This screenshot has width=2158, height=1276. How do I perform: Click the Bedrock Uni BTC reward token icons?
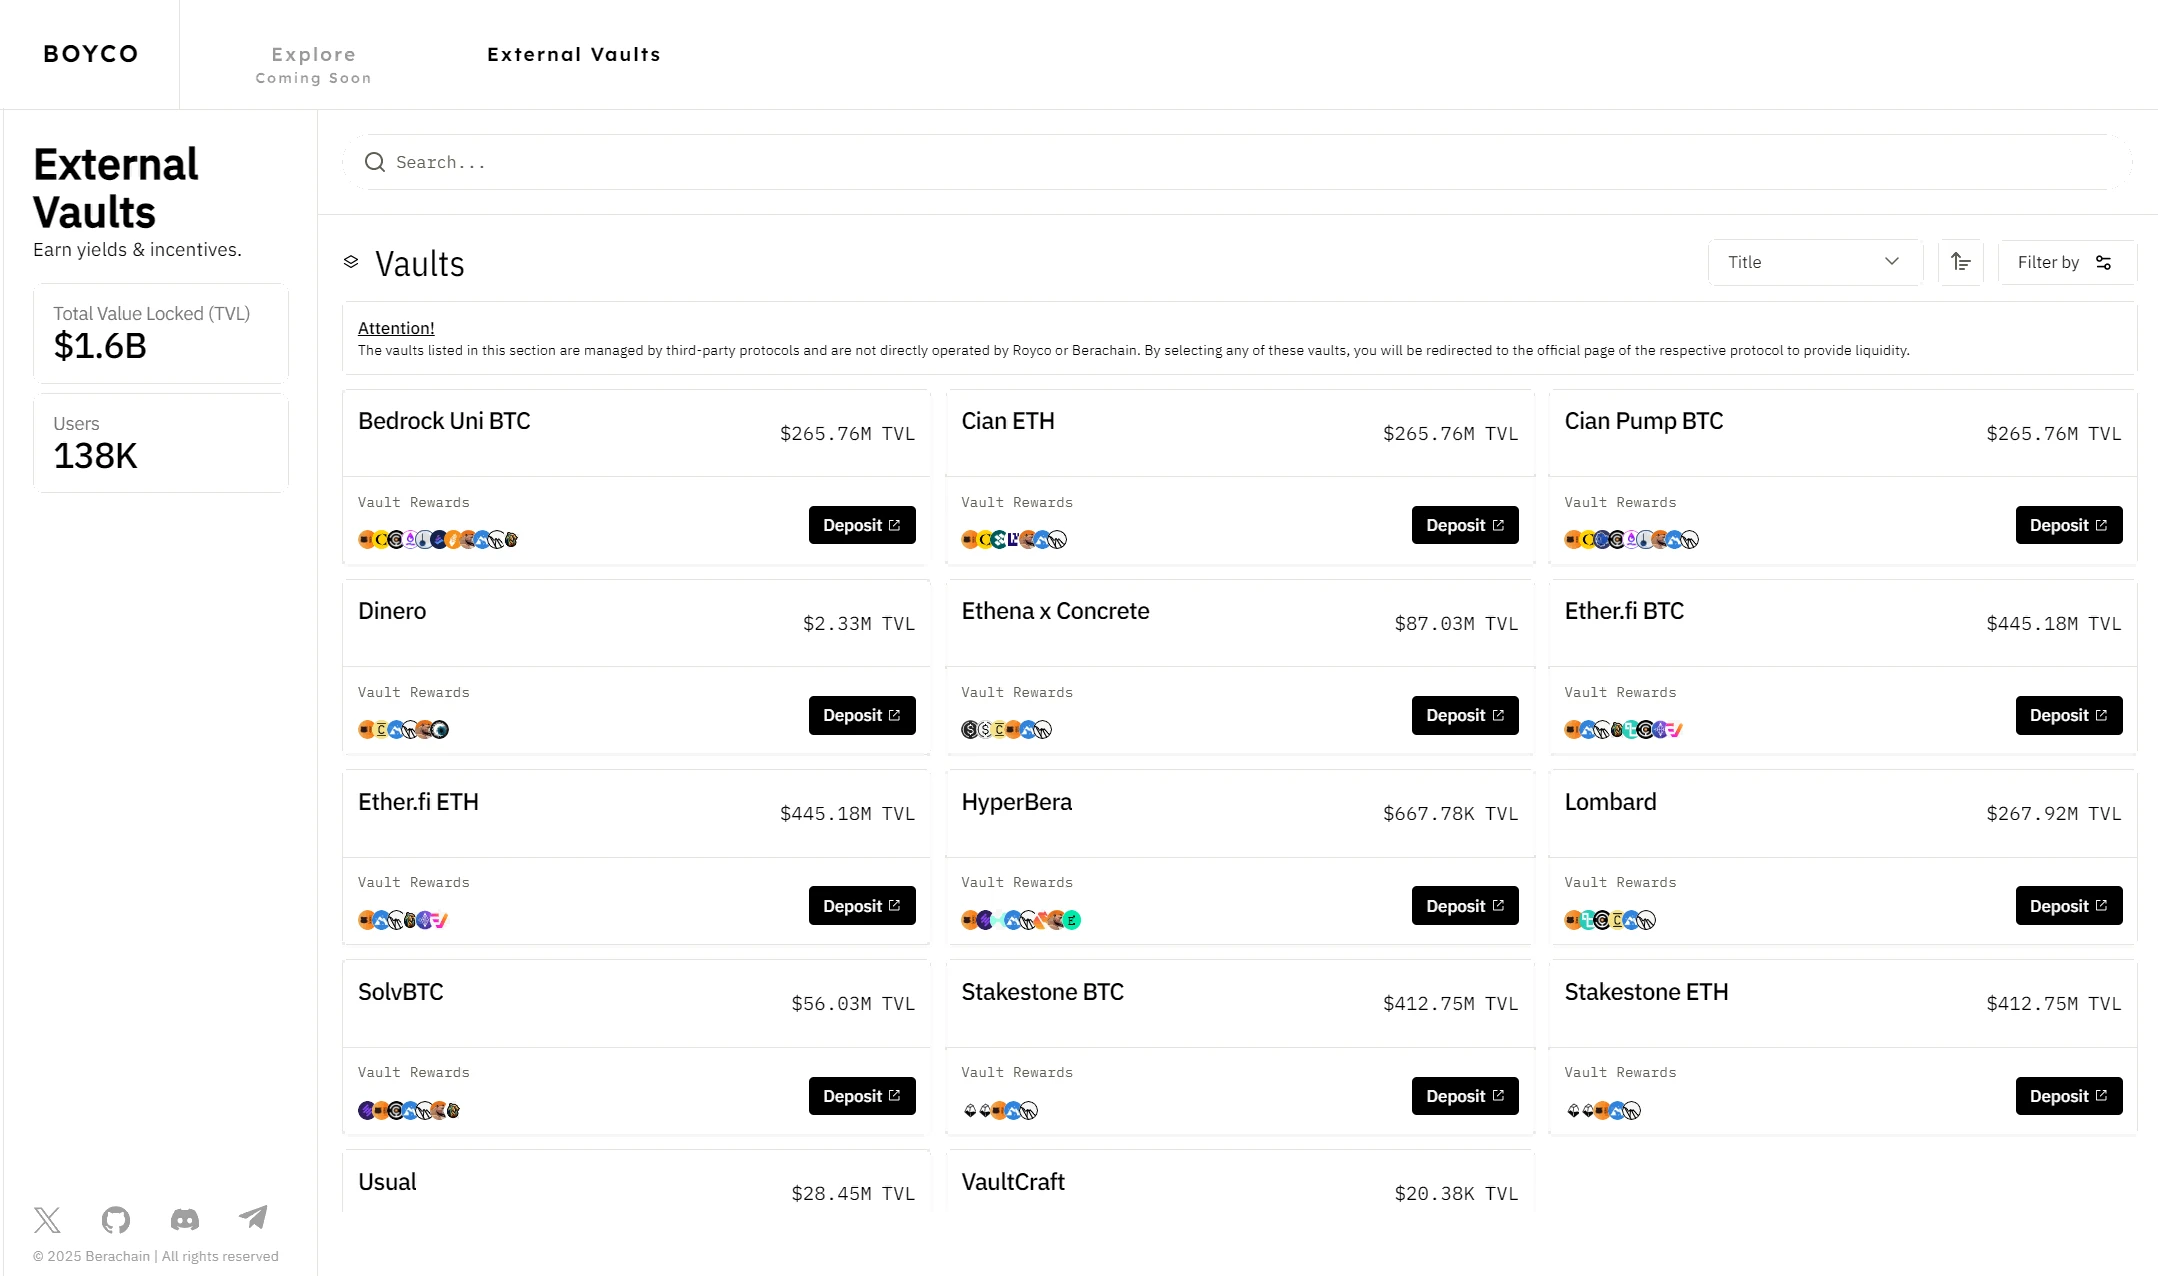[438, 540]
